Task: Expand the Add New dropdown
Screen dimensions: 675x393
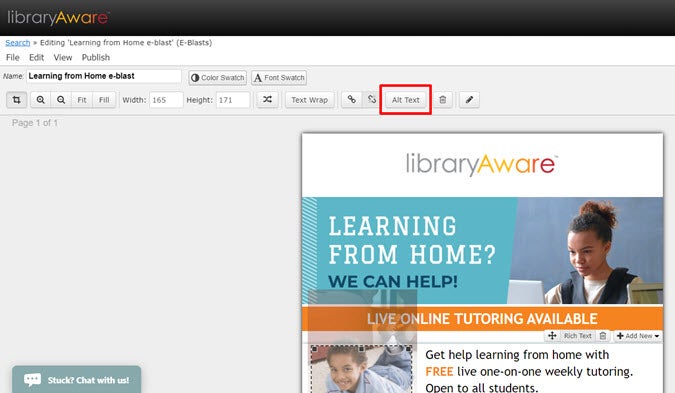Action: (638, 336)
